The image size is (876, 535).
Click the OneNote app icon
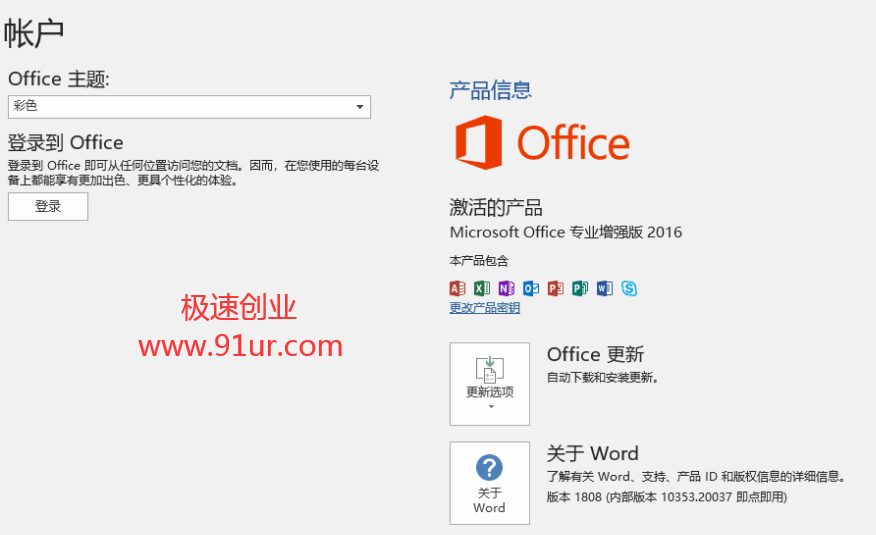click(506, 288)
